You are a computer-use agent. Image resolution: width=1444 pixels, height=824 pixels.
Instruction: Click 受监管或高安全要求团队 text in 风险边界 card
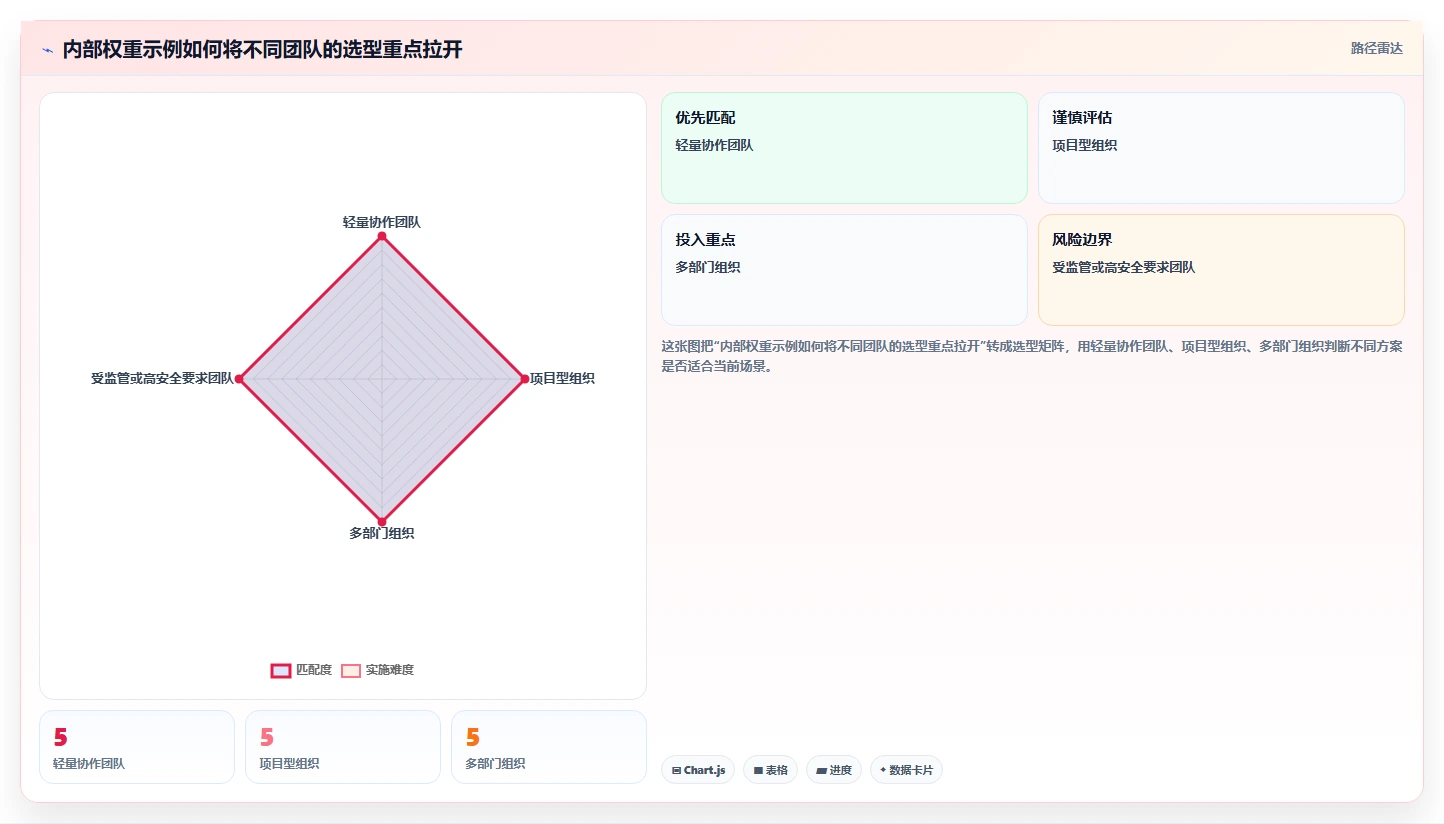(x=1124, y=267)
